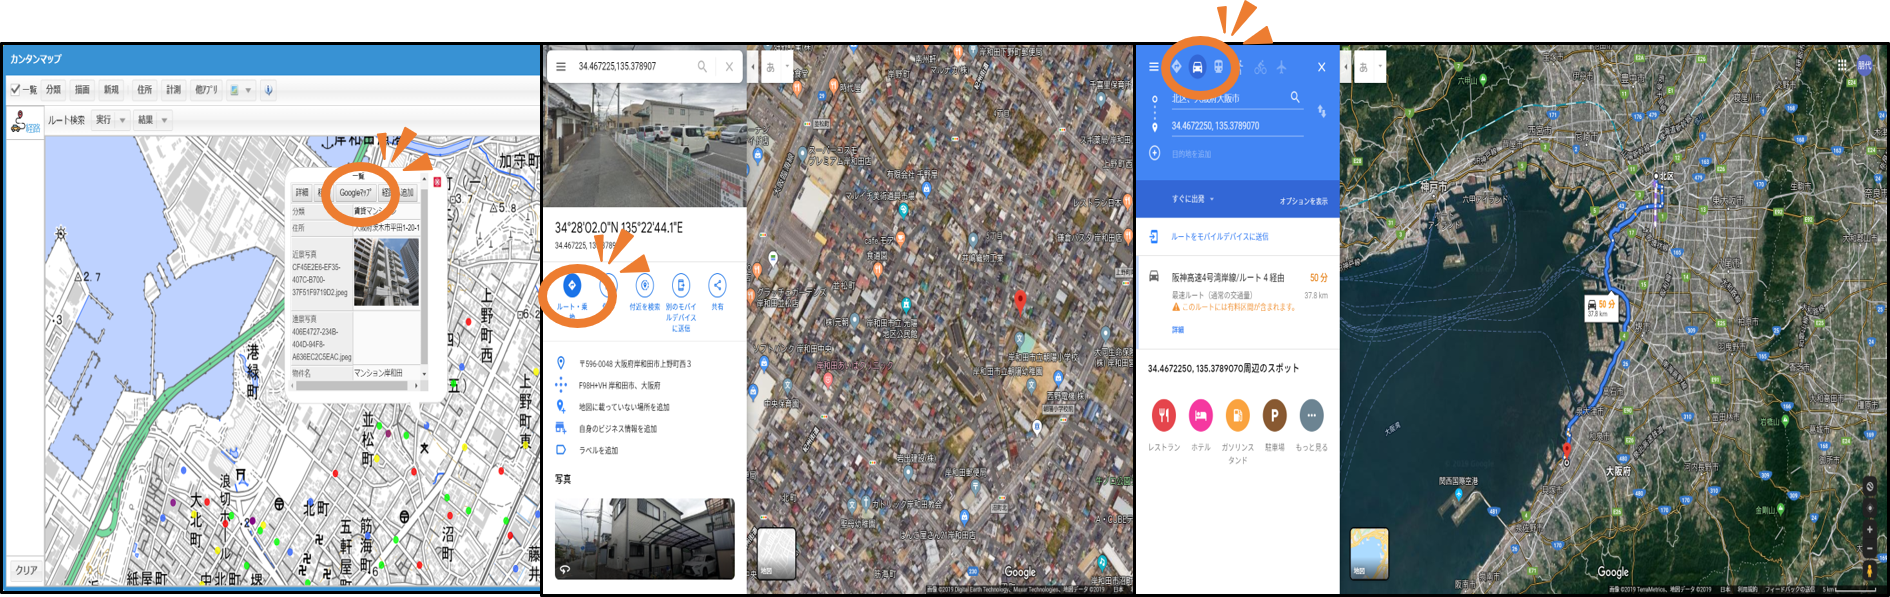The image size is (1890, 597).
Task: Toggle the 一覧 checkbox in カンタンマップ toolbar
Action: point(16,90)
